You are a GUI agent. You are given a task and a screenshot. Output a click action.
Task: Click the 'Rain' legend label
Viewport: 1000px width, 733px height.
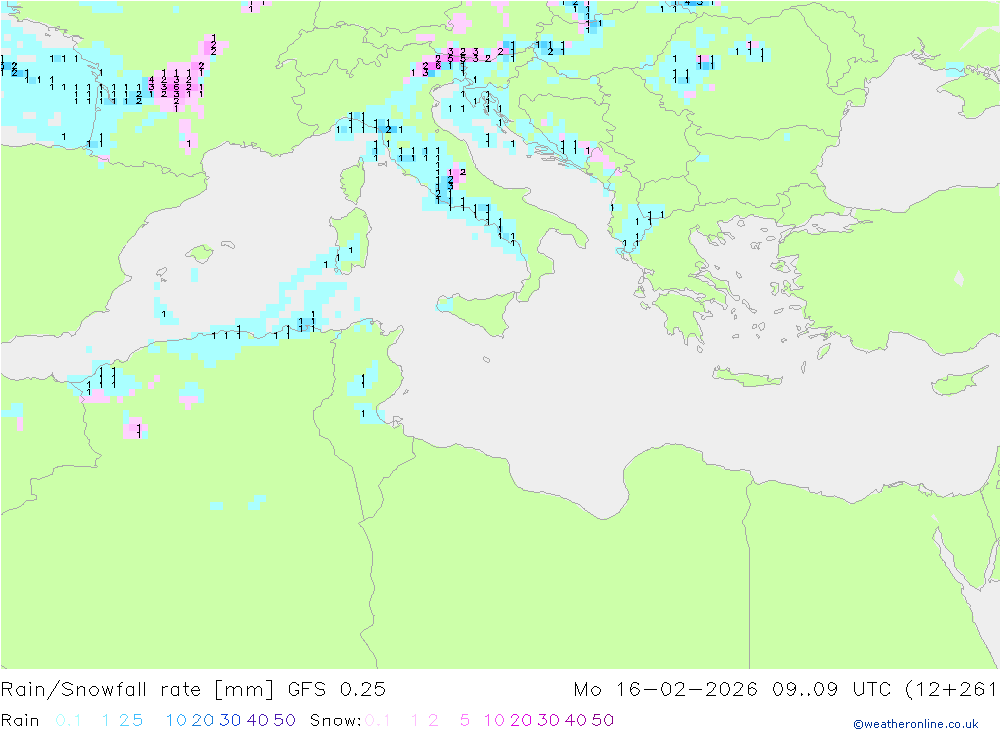tap(20, 720)
